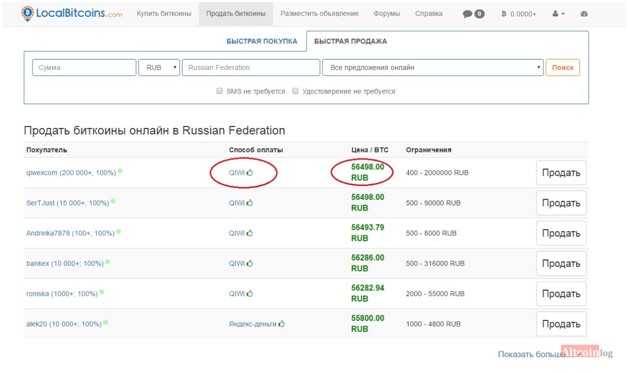Click the thumbs-up icon in the 500 - 90000 RUB row

(250, 203)
